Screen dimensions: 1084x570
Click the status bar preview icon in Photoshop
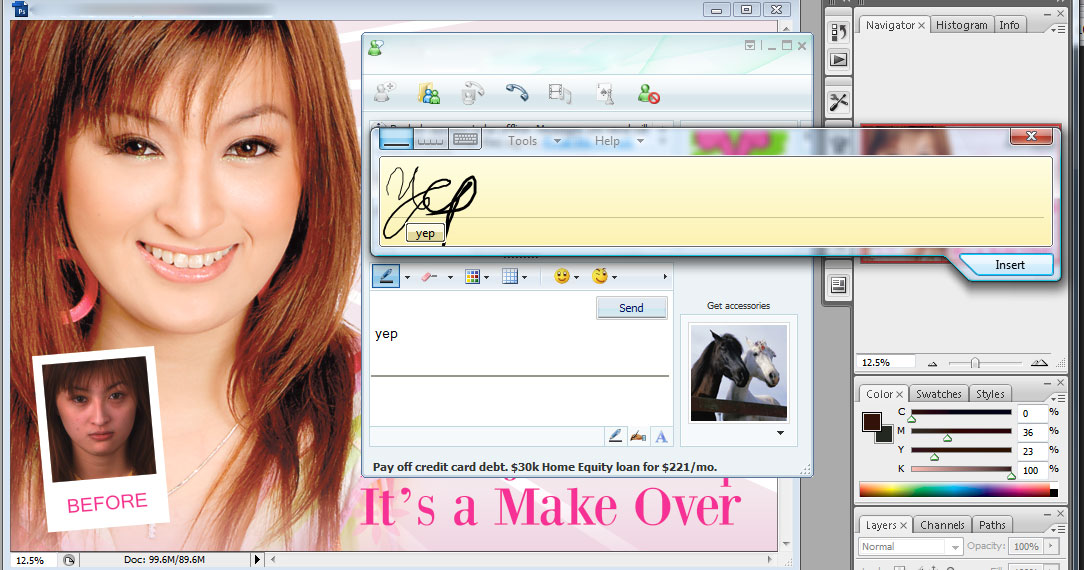(x=68, y=560)
